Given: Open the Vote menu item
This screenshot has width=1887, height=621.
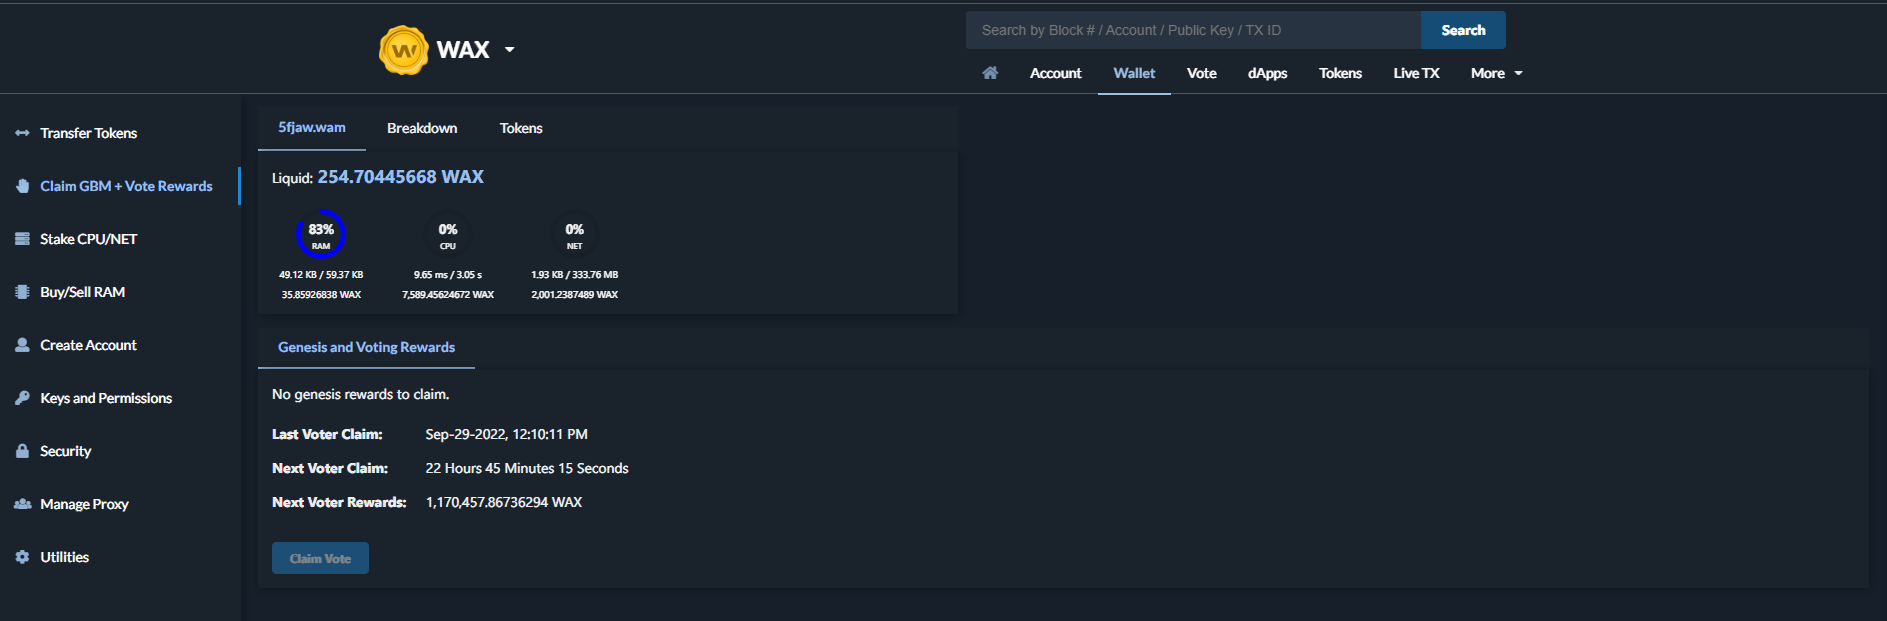Looking at the screenshot, I should pos(1201,73).
